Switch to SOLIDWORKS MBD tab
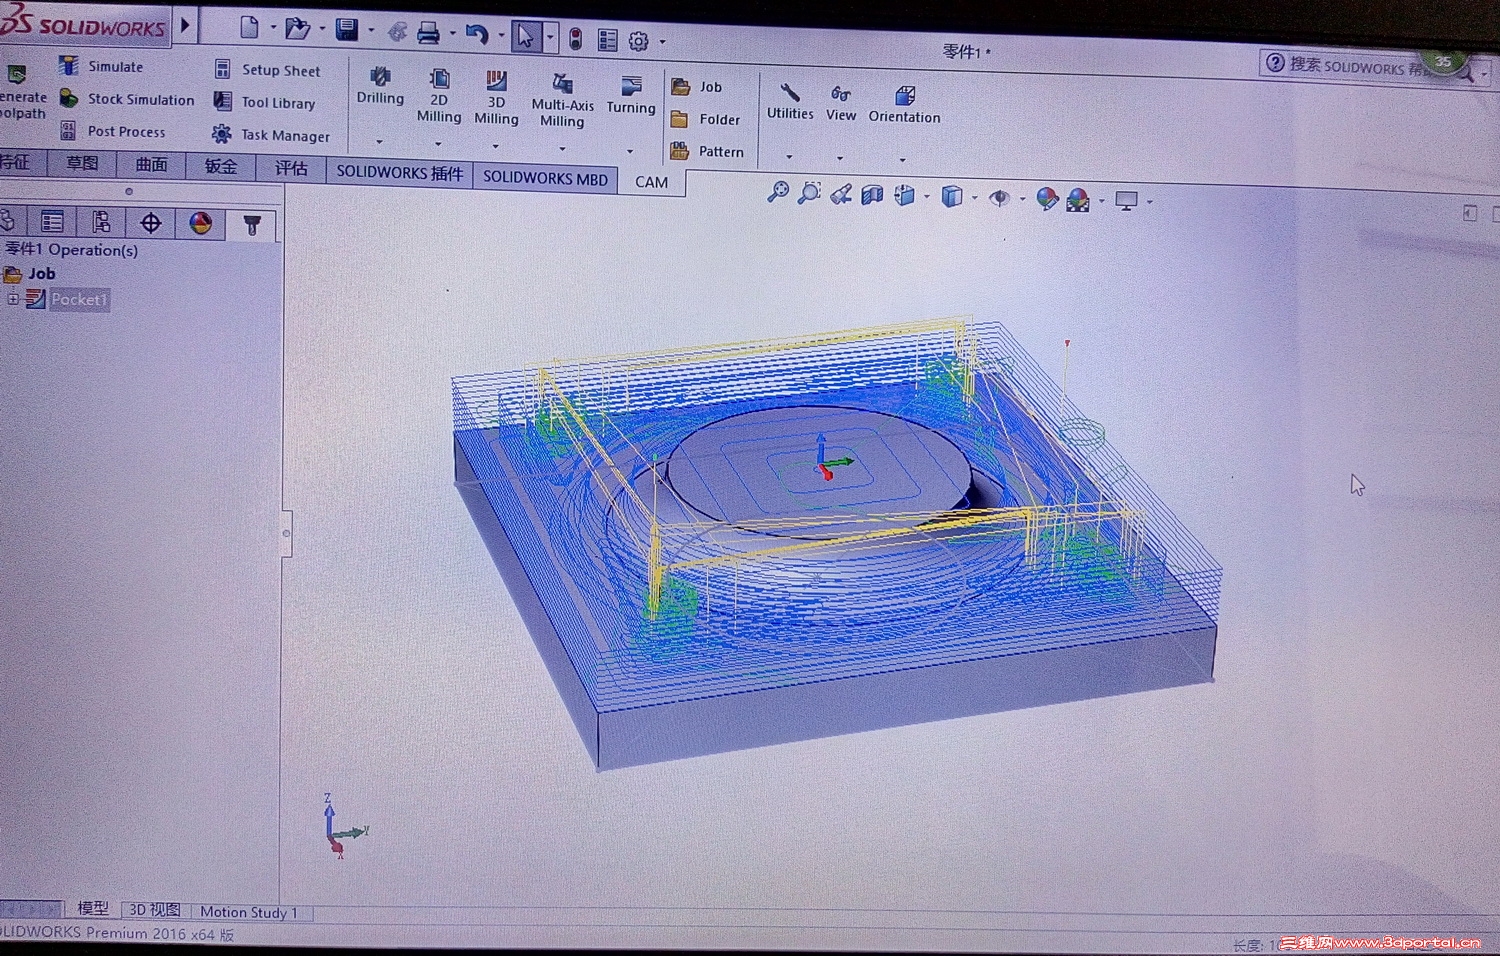Image resolution: width=1500 pixels, height=956 pixels. point(546,178)
